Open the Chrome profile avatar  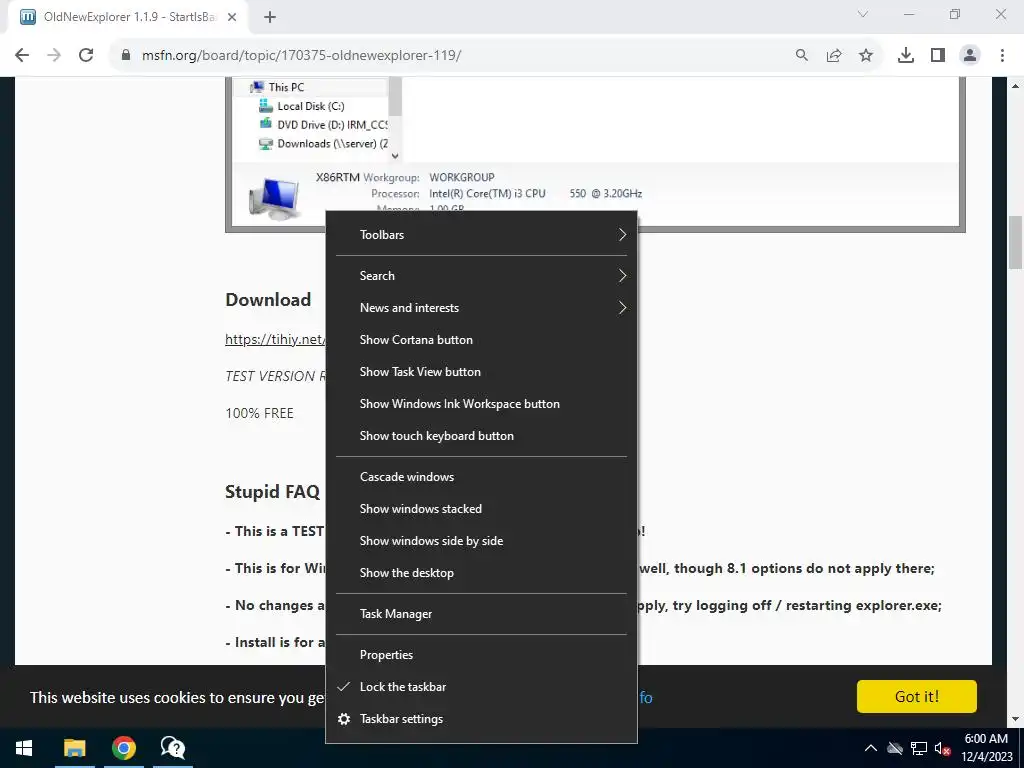click(x=970, y=55)
